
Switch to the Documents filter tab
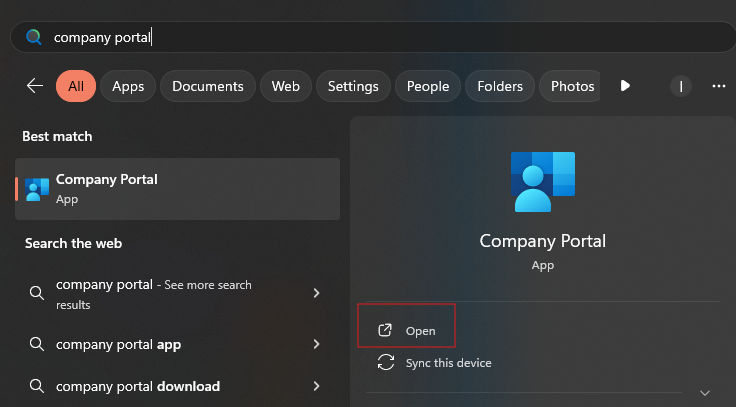[207, 86]
